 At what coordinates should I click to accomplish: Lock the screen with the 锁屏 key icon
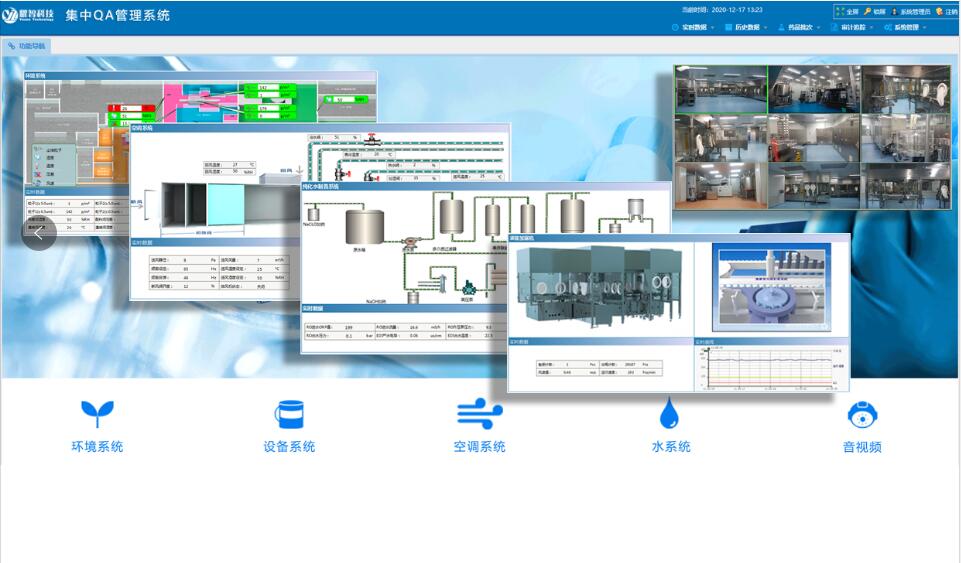coord(867,11)
